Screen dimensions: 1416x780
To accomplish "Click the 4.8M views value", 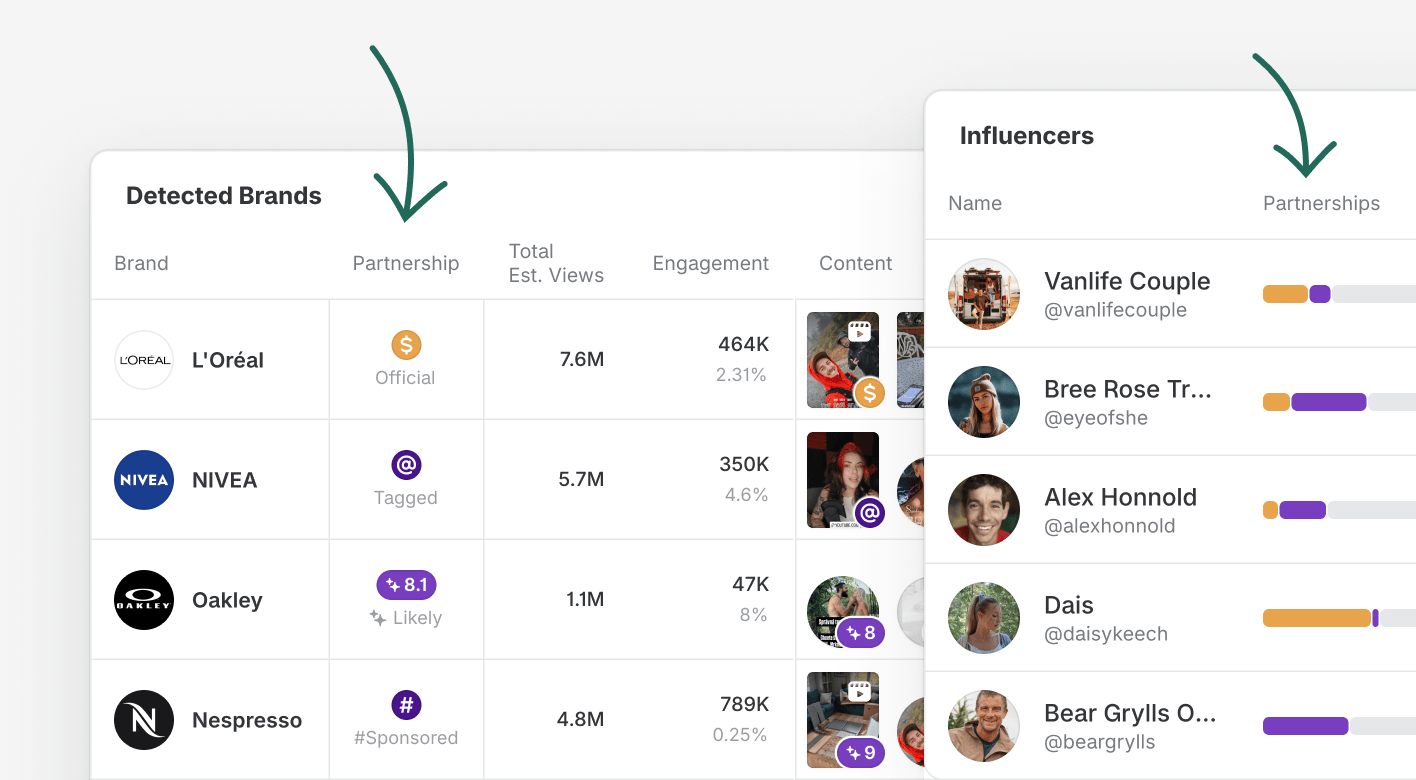I will pyautogui.click(x=581, y=719).
